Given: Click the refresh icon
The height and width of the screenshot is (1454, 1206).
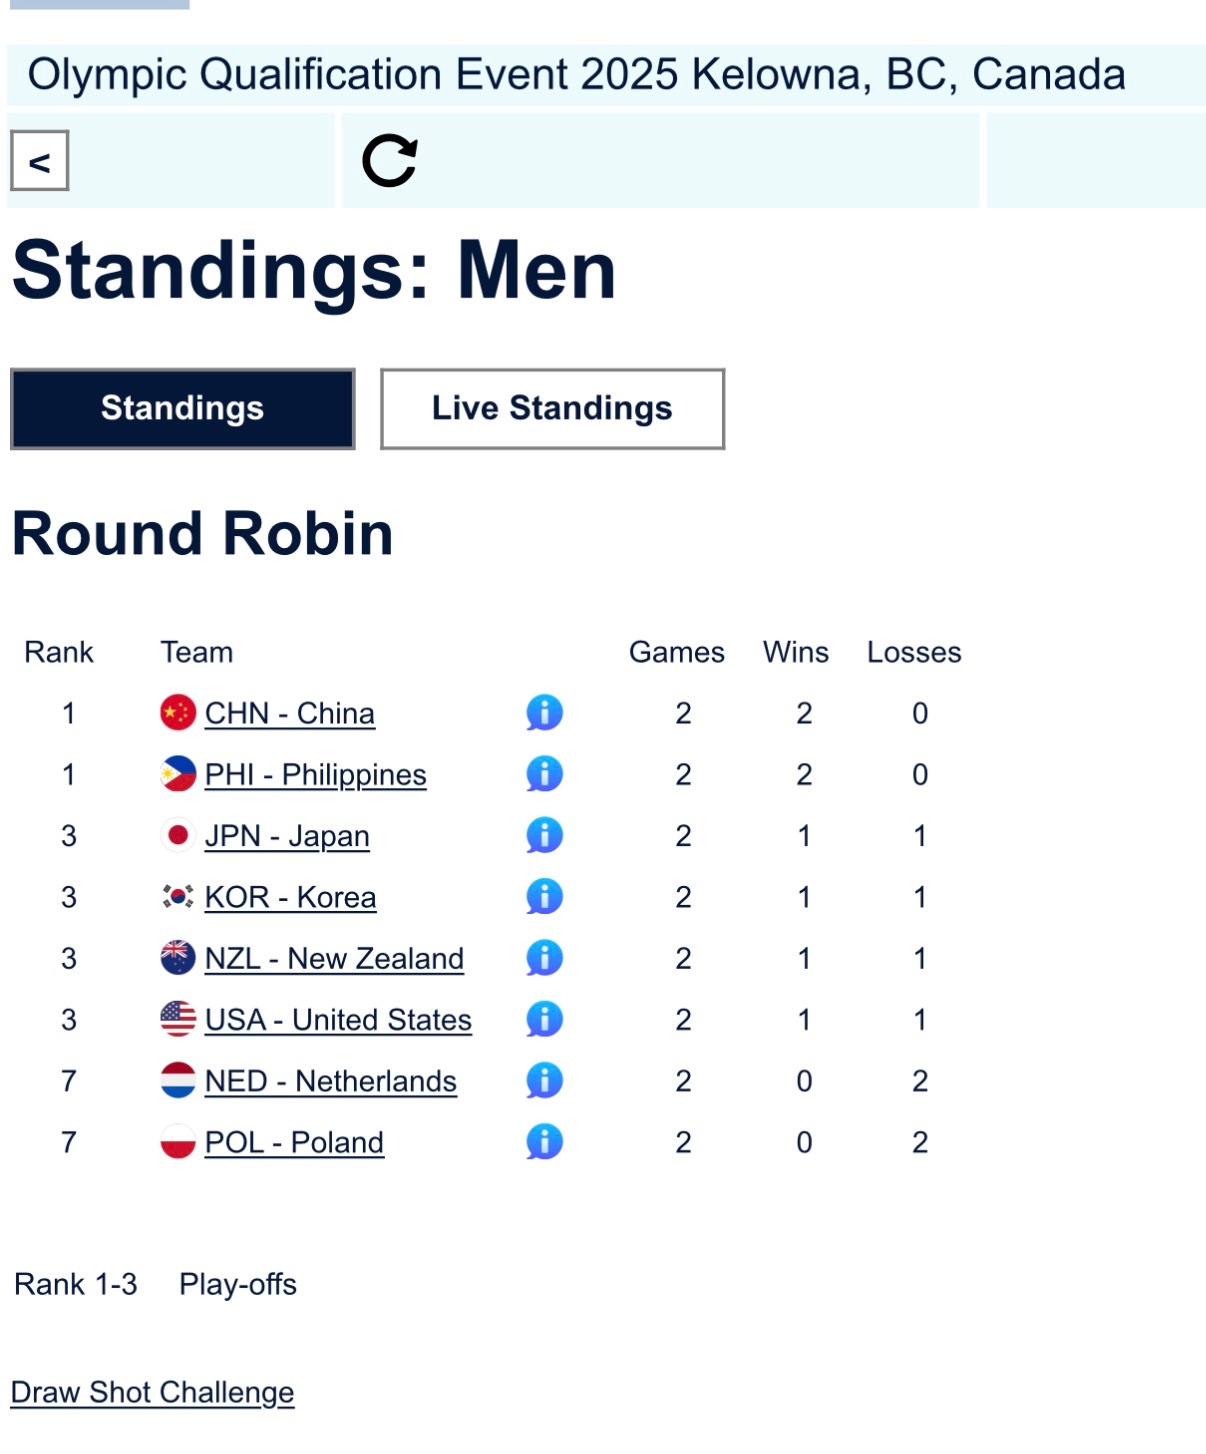Looking at the screenshot, I should point(389,161).
